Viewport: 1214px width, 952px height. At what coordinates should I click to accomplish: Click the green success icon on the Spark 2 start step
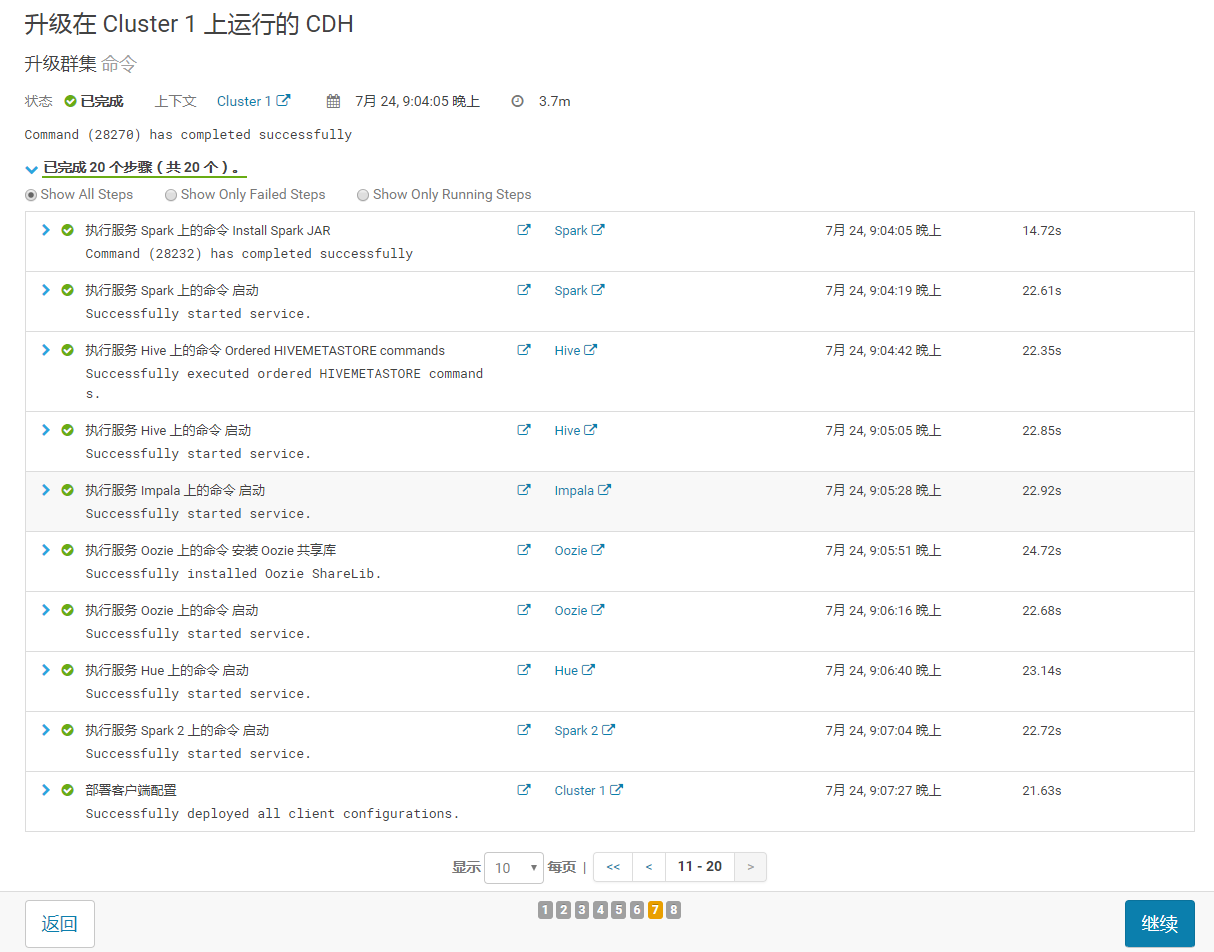[x=66, y=730]
